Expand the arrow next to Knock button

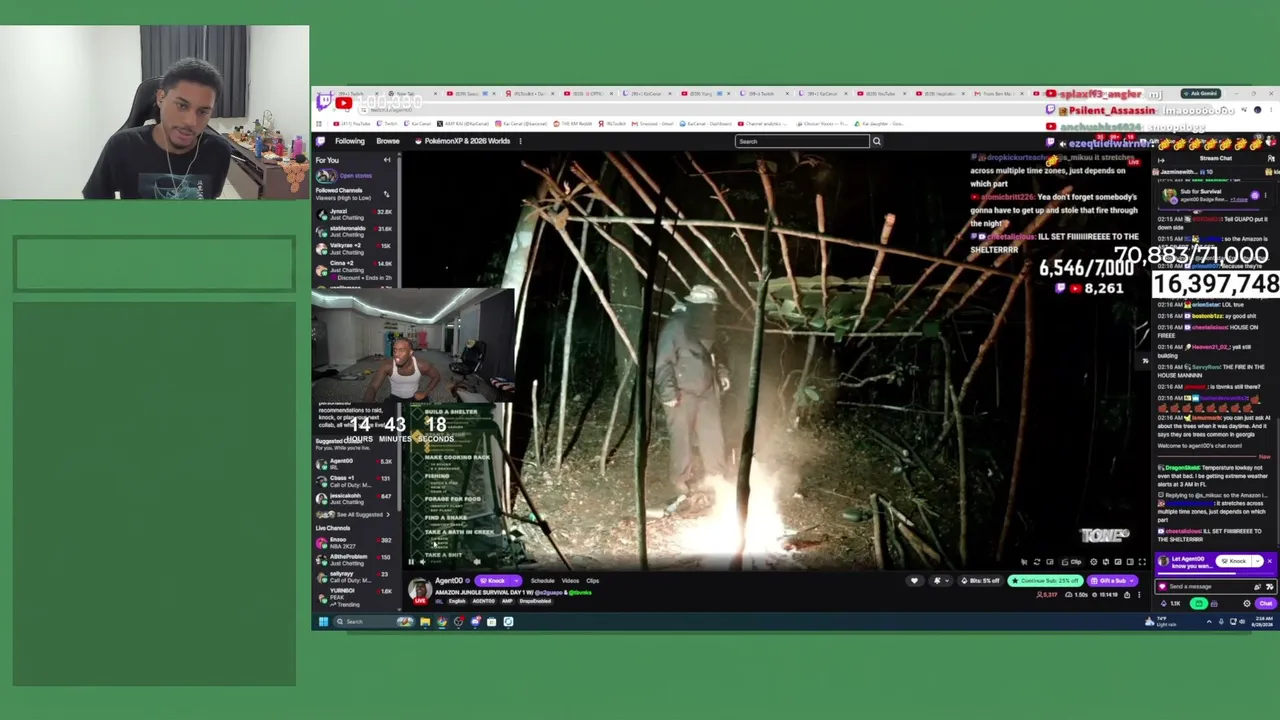pyautogui.click(x=516, y=581)
